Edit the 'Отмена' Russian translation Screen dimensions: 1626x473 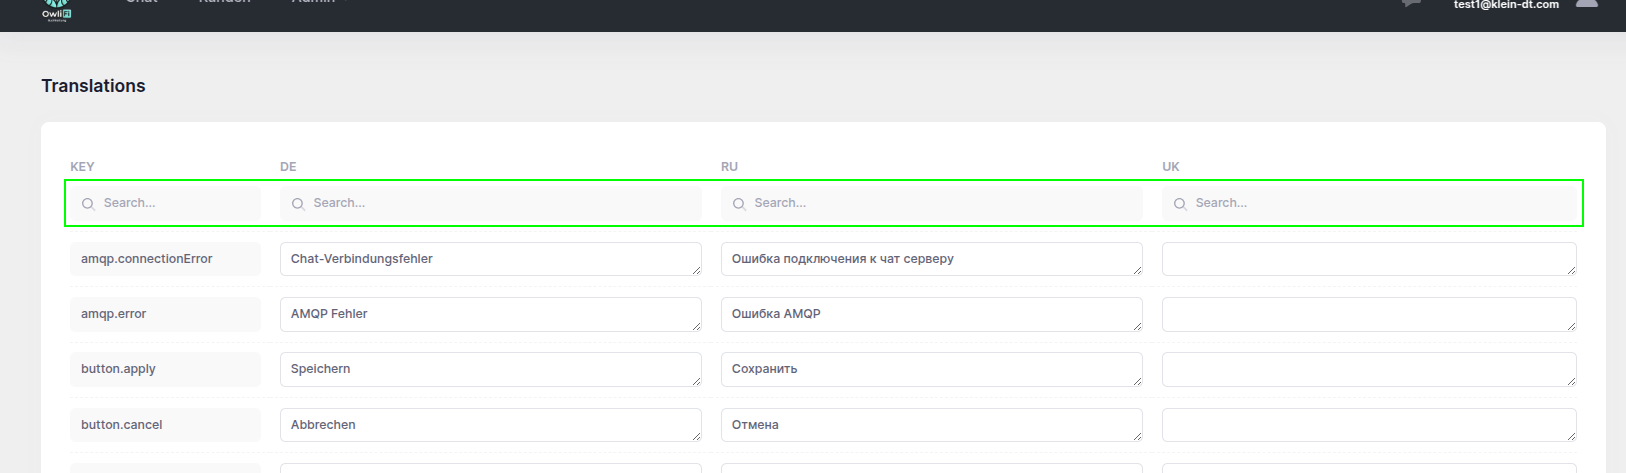[x=930, y=425]
